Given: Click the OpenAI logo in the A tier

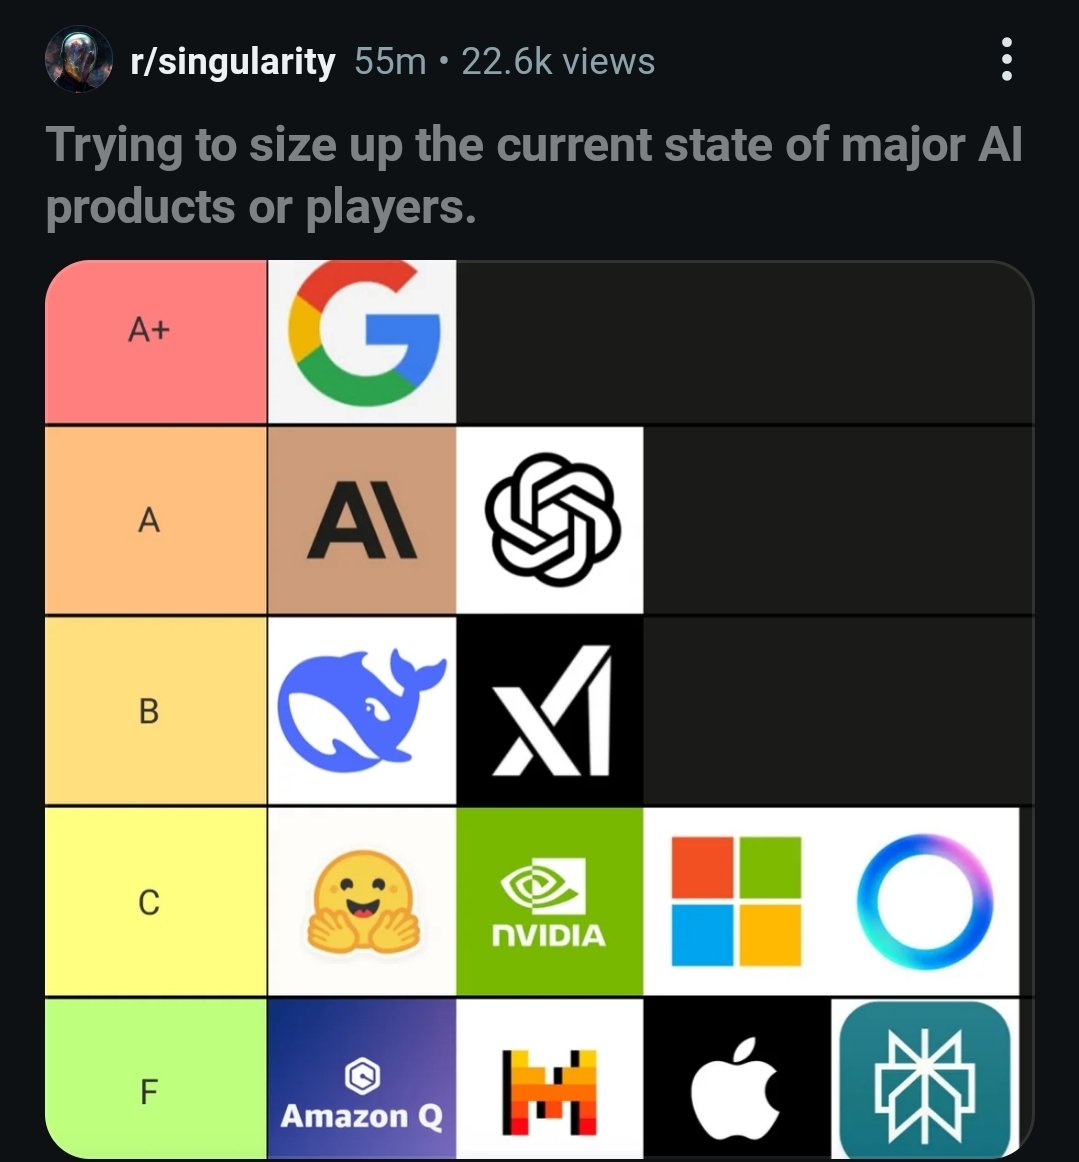Looking at the screenshot, I should point(551,520).
